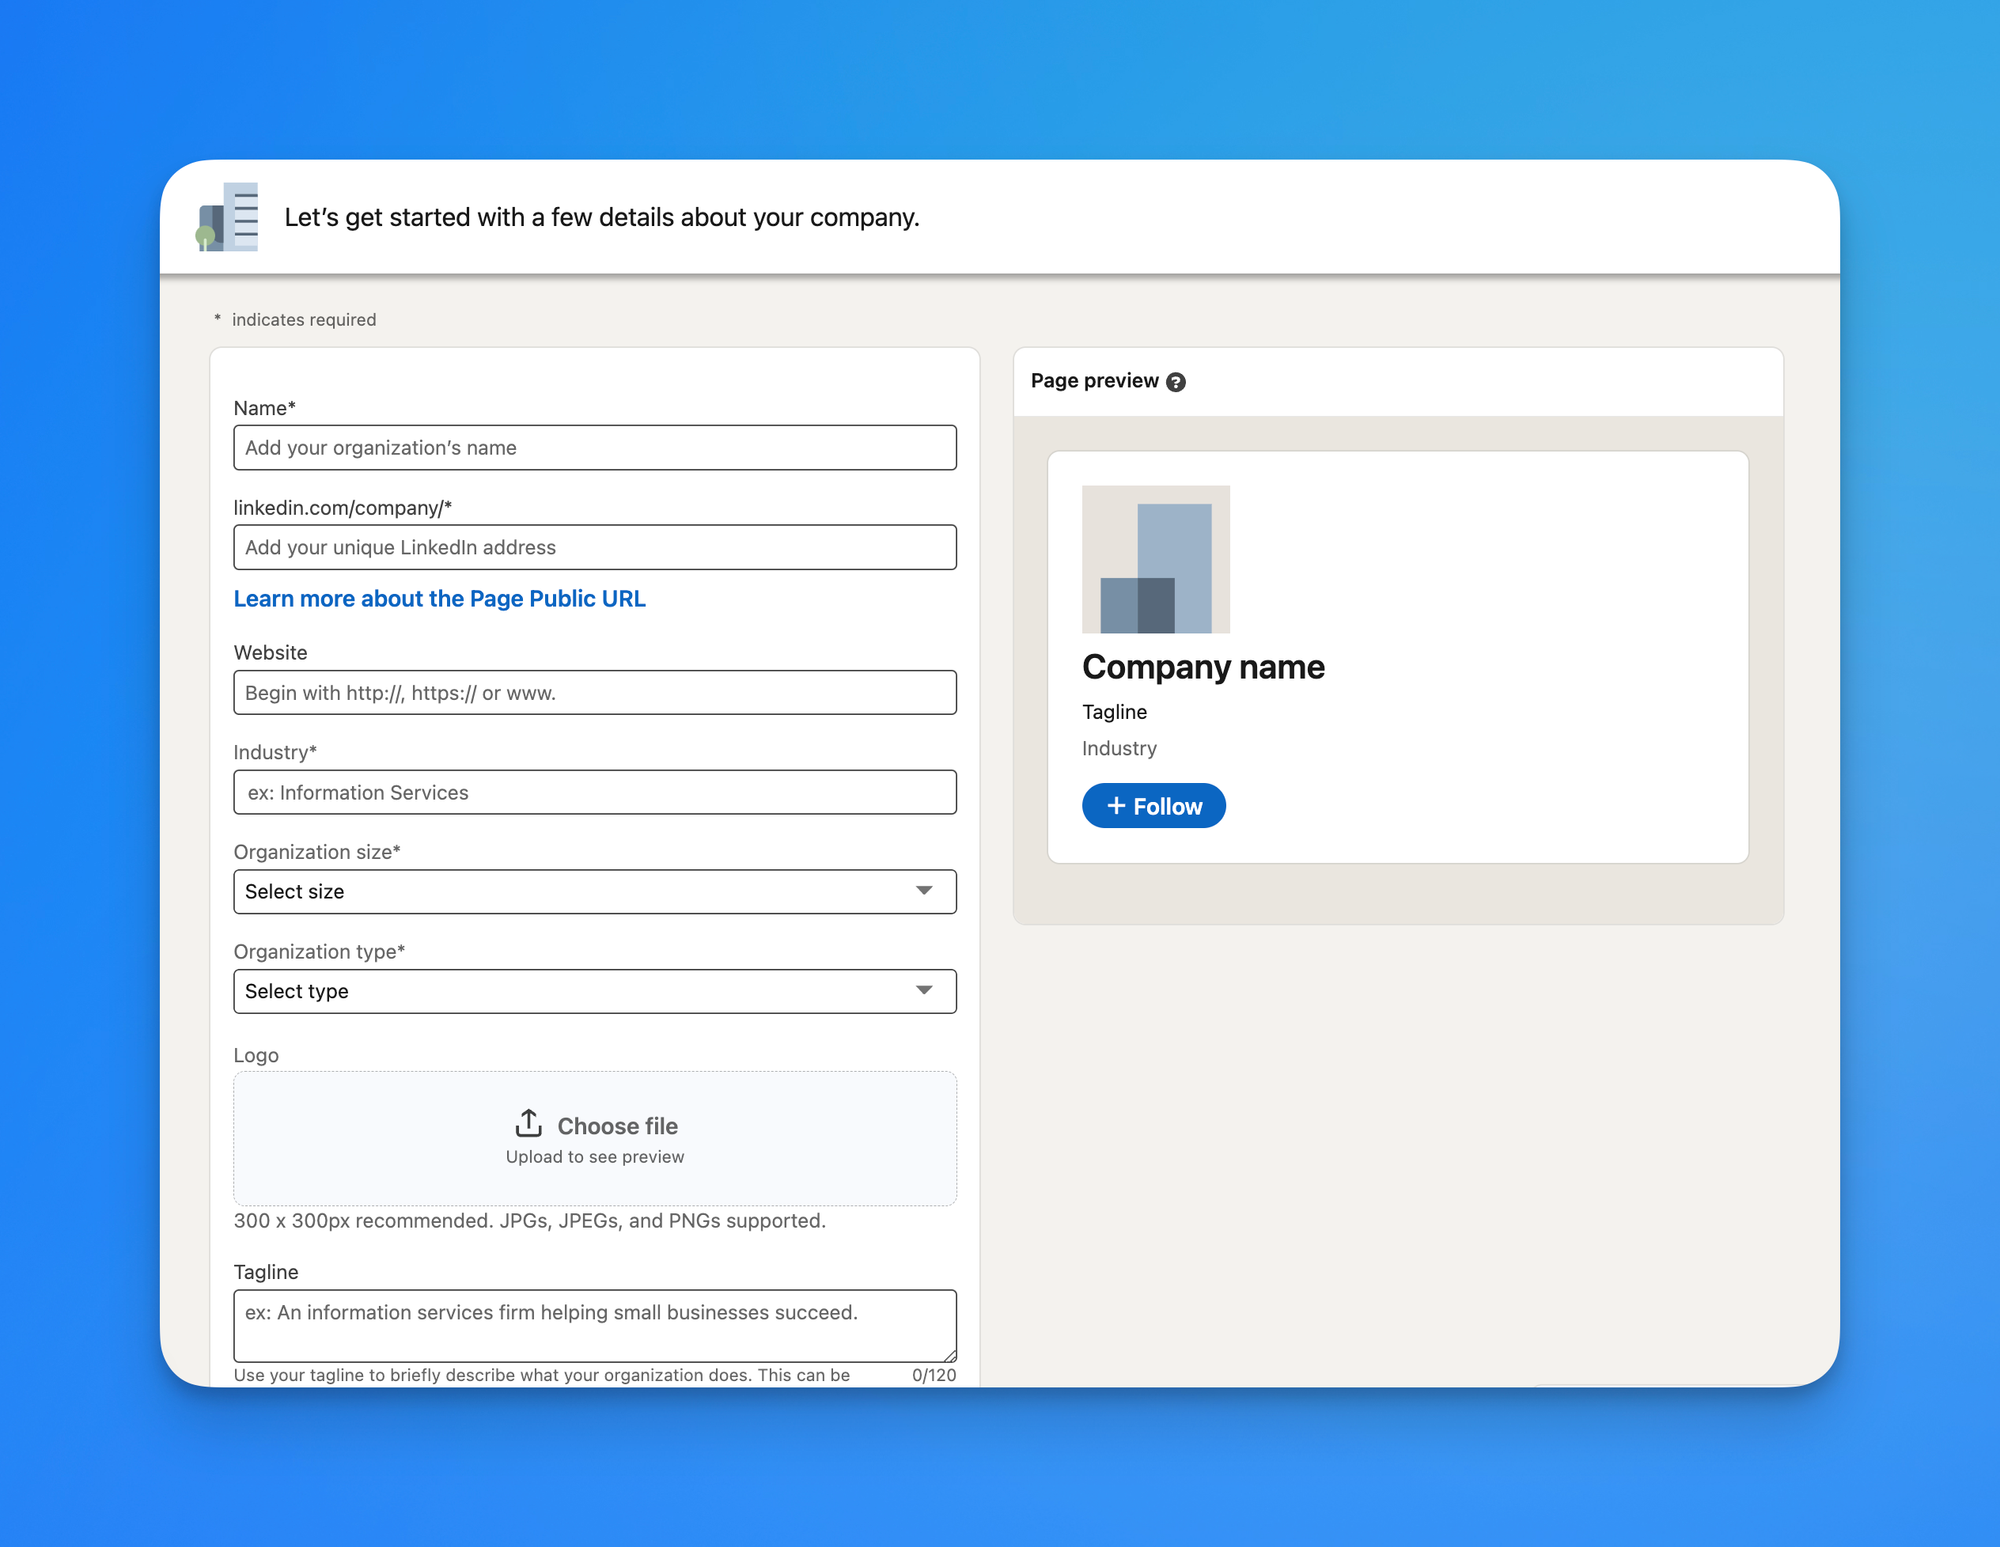2000x1547 pixels.
Task: Click the Company name heading in preview
Action: pyautogui.click(x=1203, y=666)
